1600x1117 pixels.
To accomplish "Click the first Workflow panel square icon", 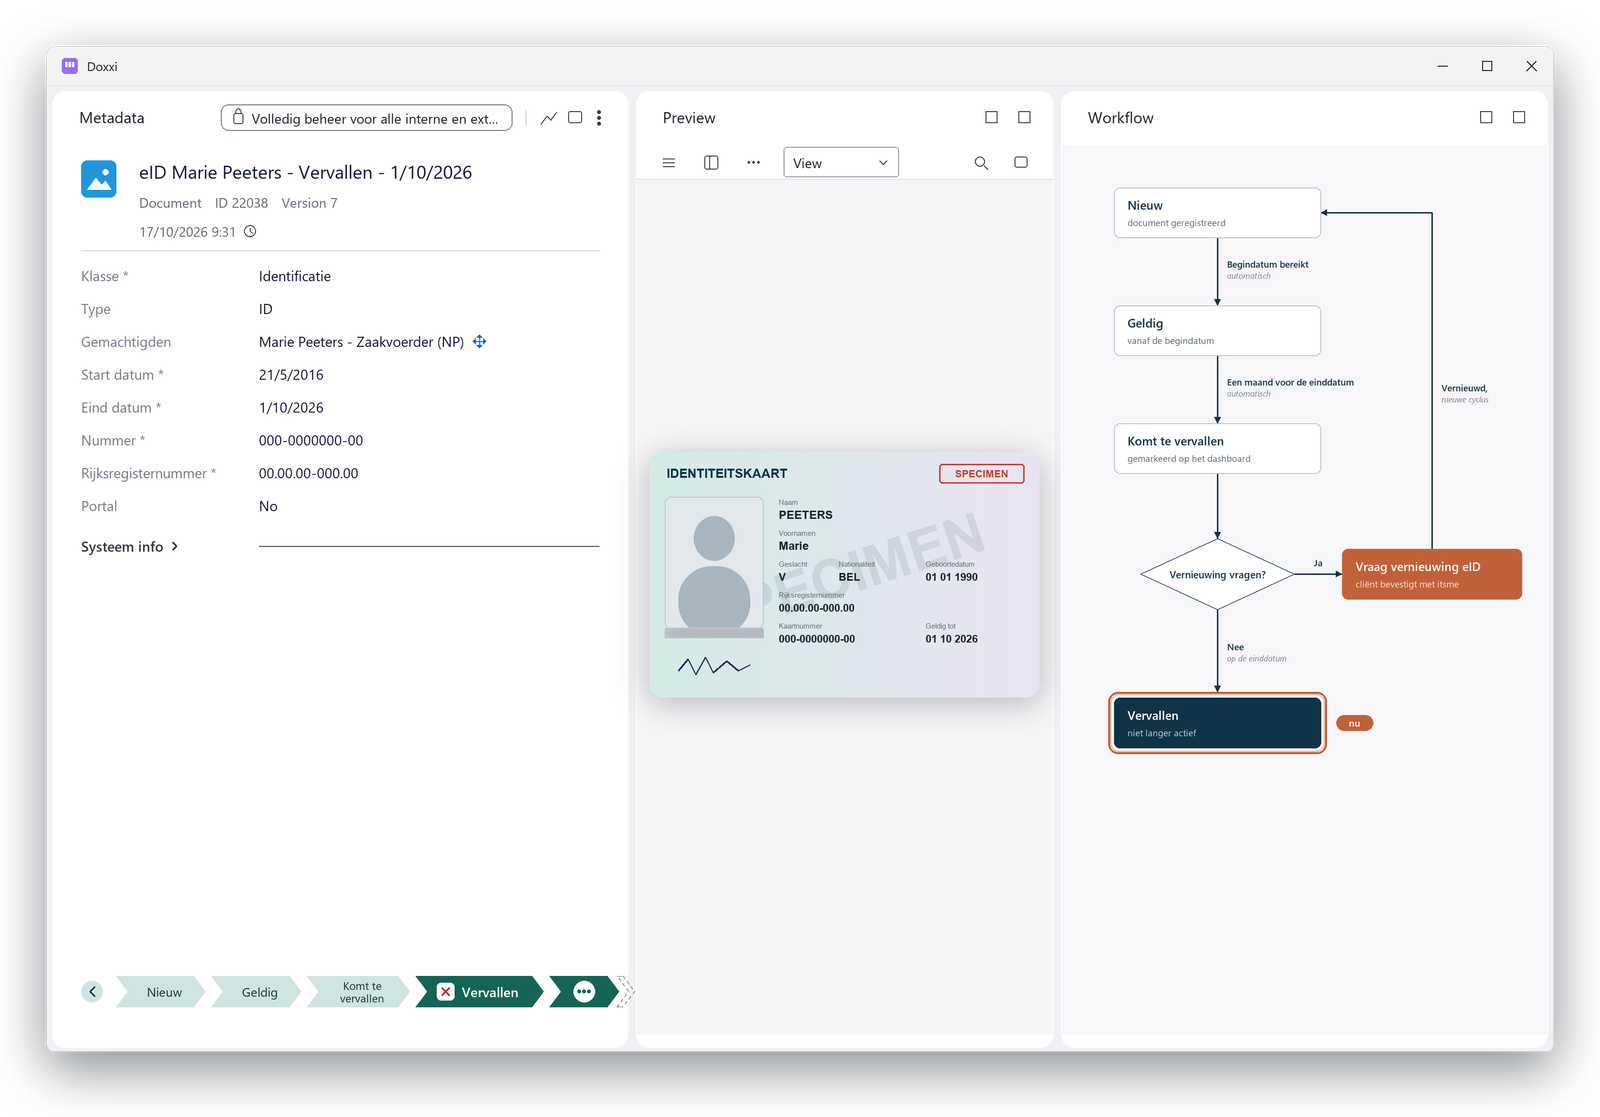I will [1486, 118].
